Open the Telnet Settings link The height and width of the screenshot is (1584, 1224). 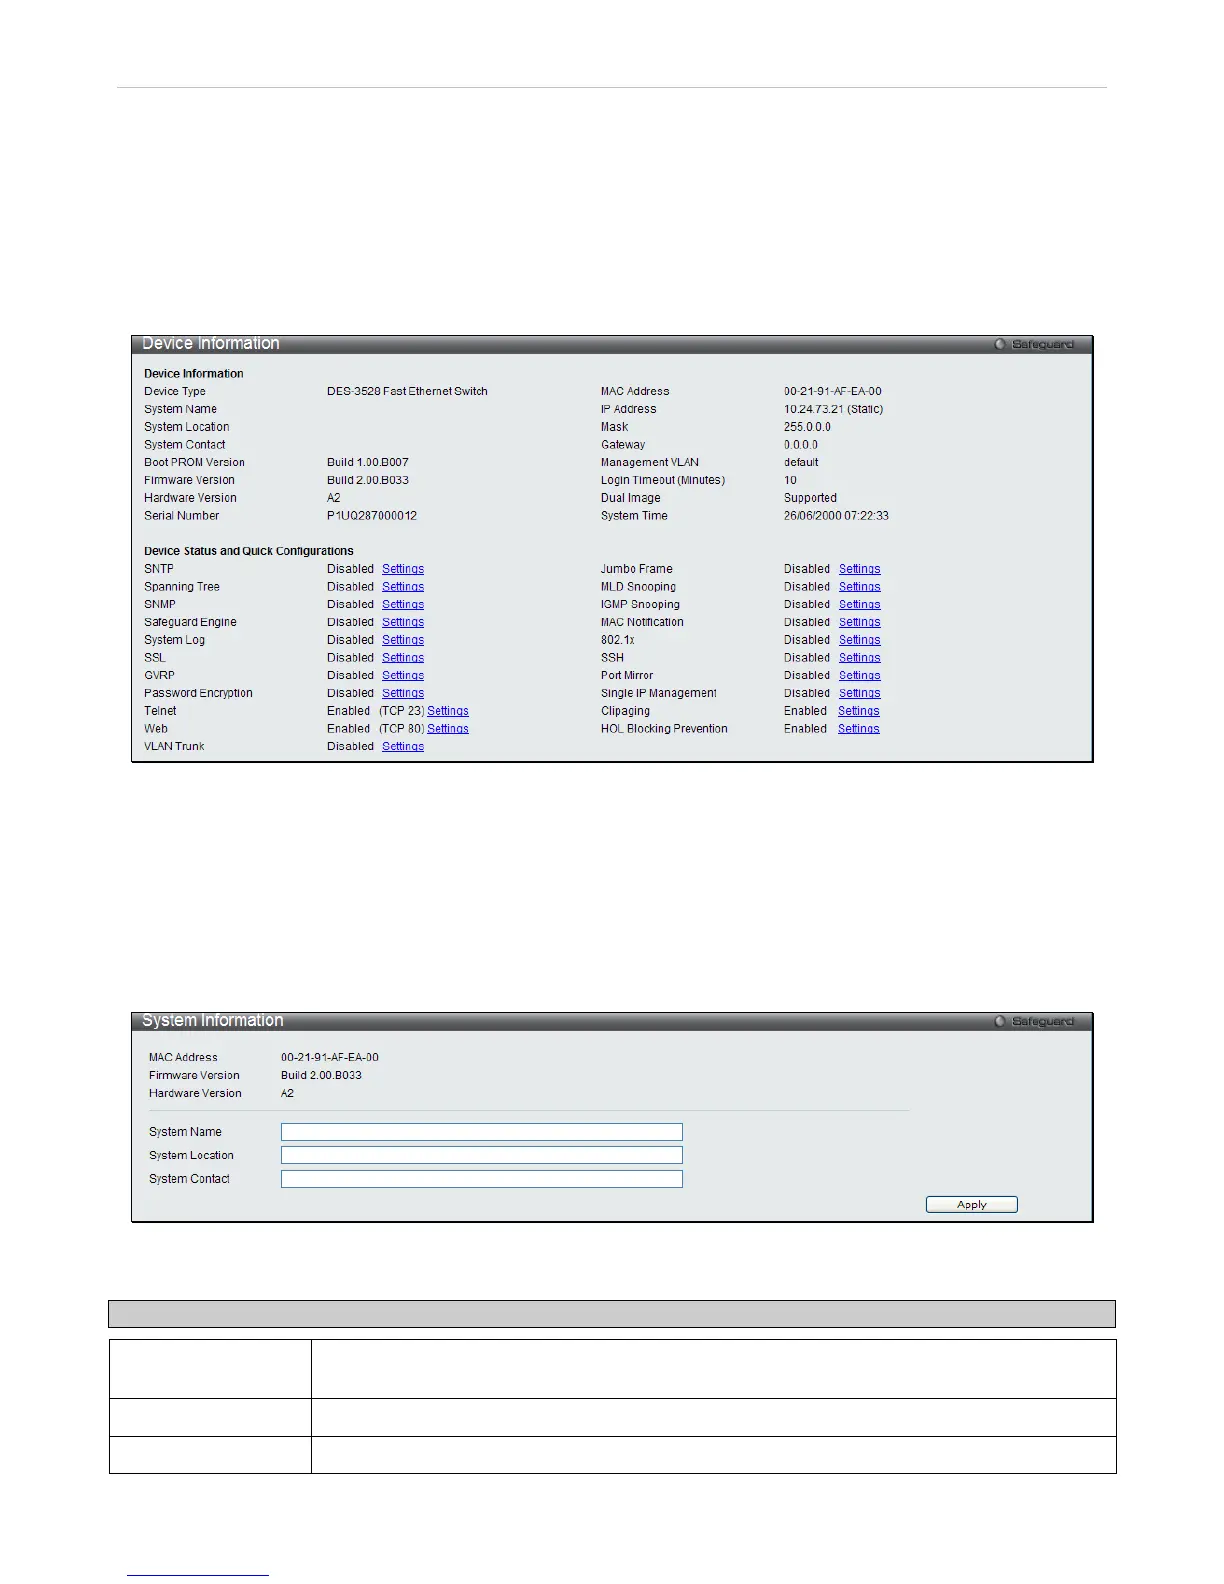448,711
